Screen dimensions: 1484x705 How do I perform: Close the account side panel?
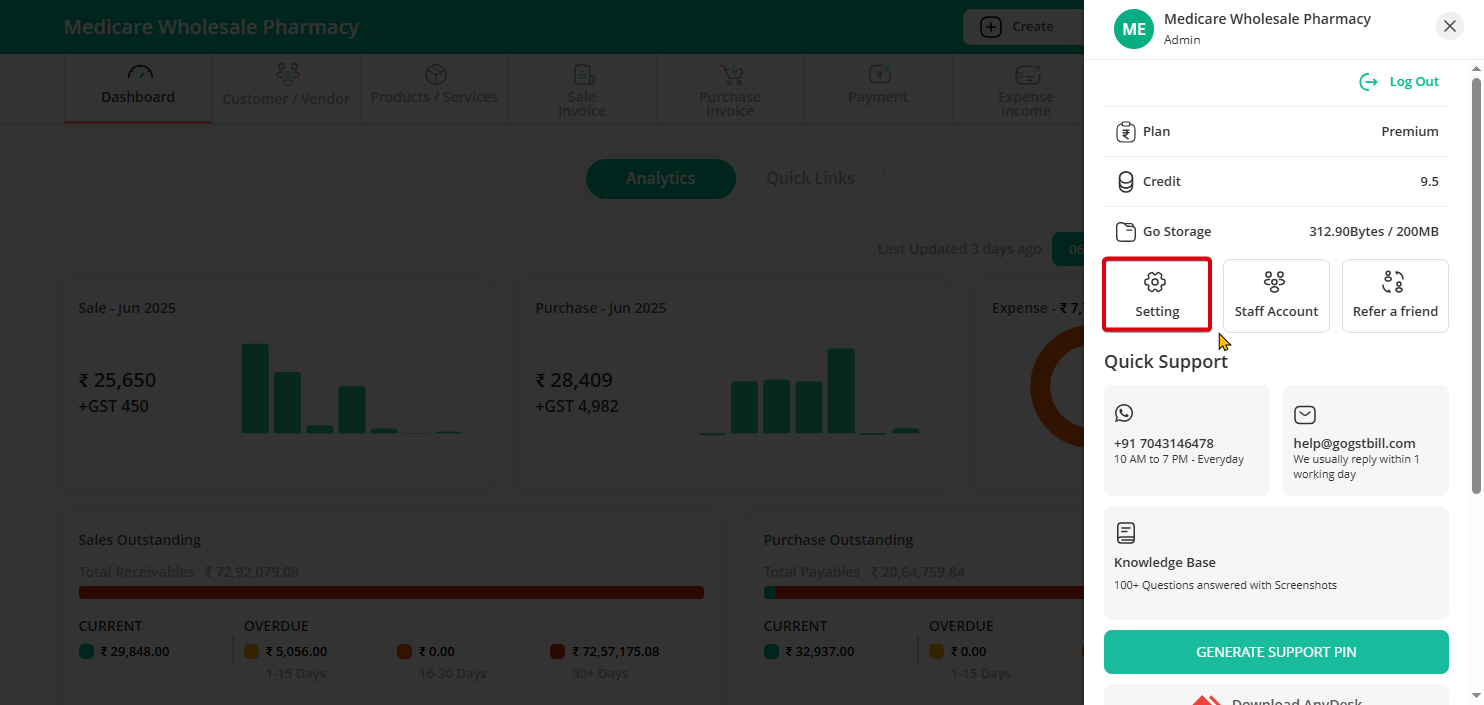tap(1450, 27)
